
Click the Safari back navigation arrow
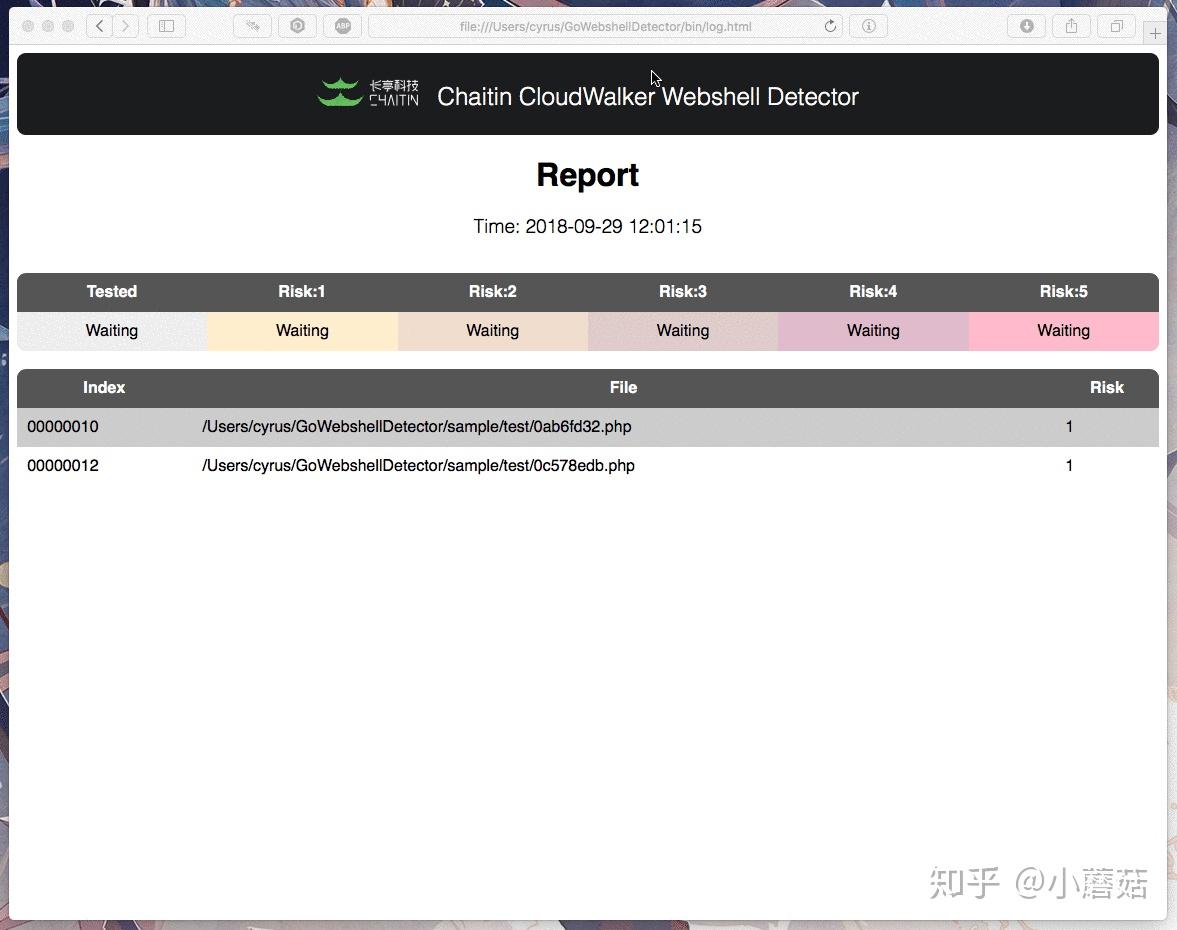99,26
